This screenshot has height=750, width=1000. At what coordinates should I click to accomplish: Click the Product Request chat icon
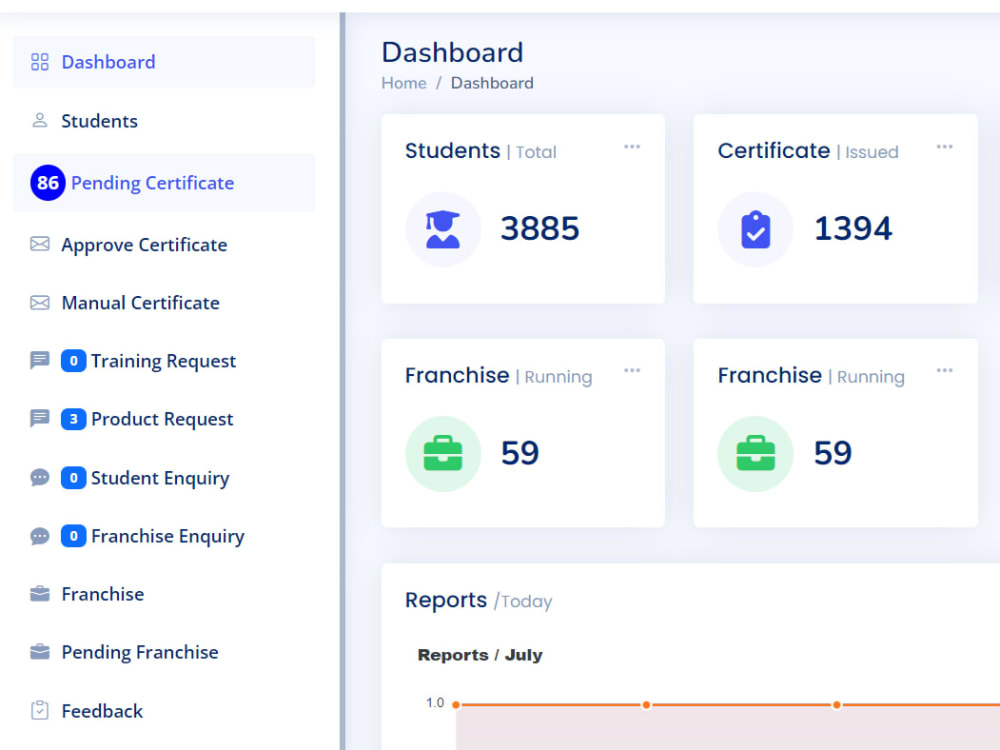pos(40,418)
